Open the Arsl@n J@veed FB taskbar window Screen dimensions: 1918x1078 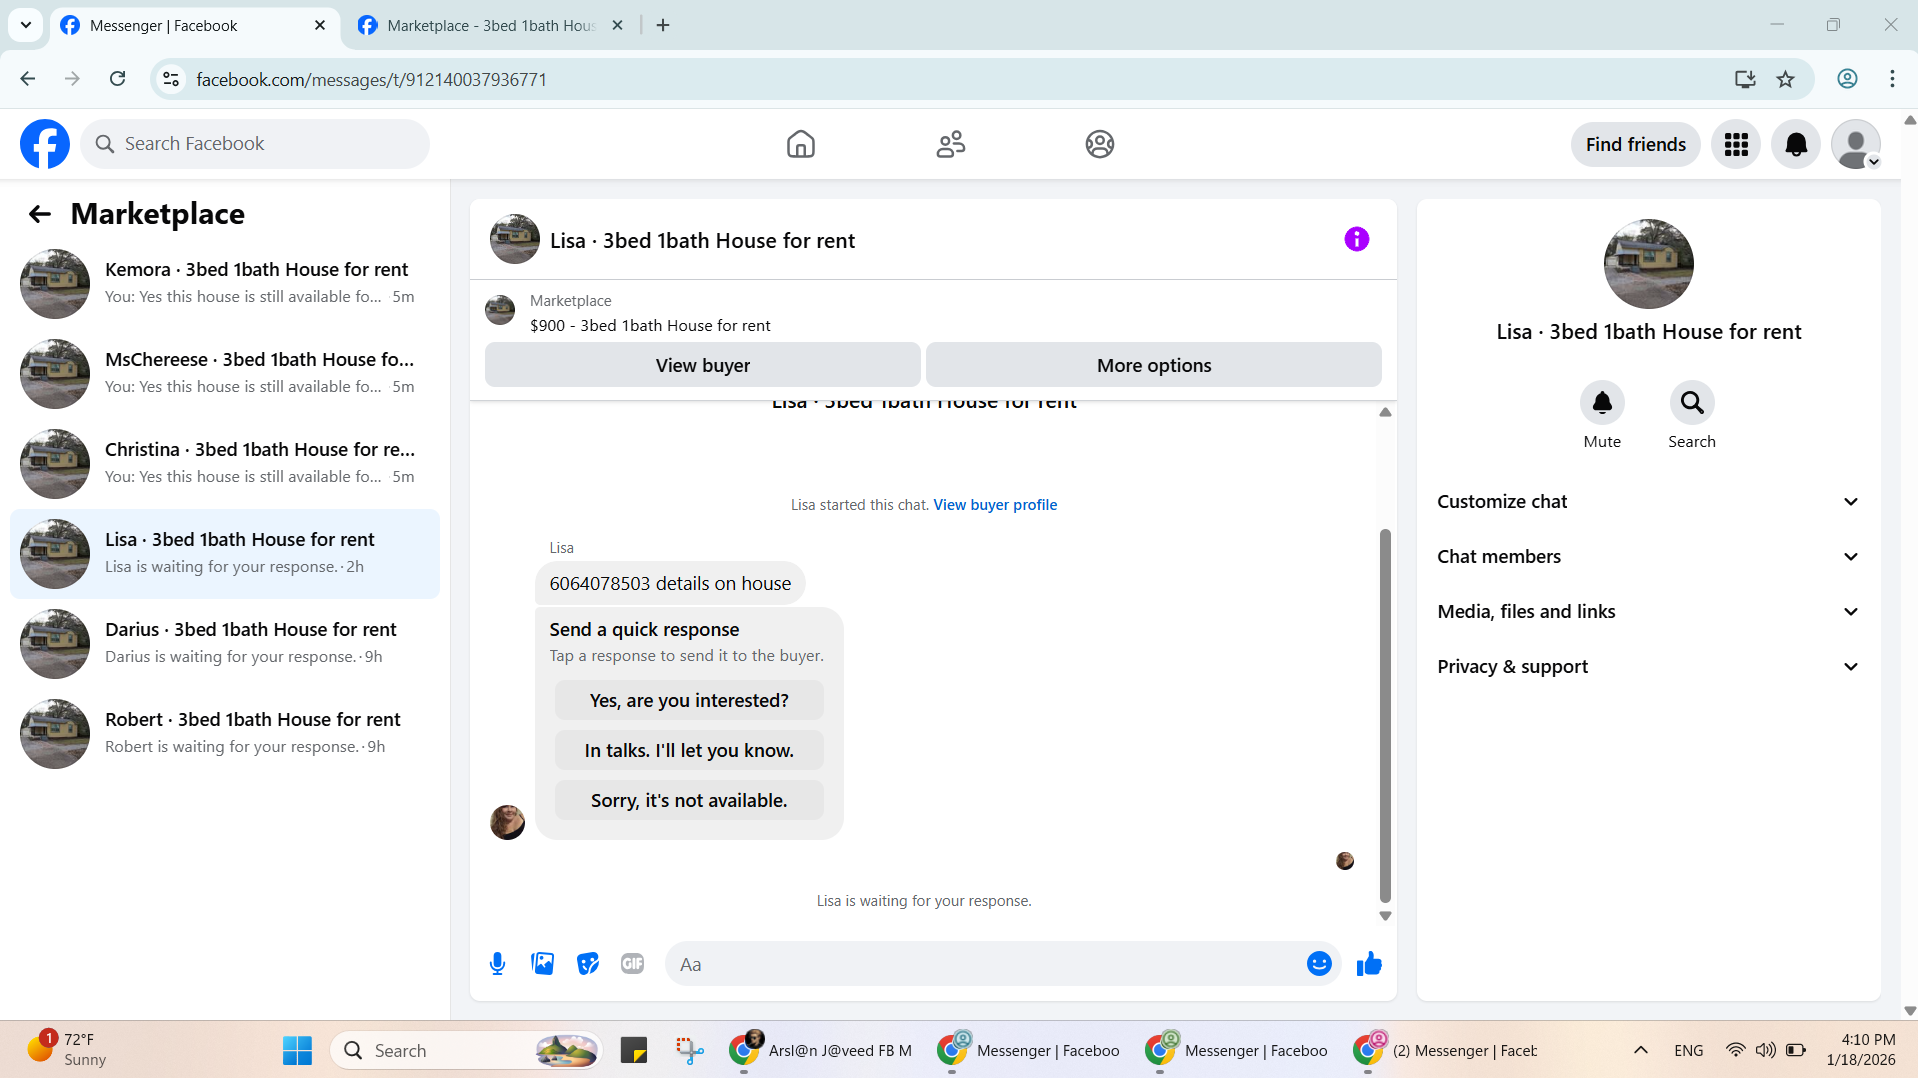click(820, 1050)
